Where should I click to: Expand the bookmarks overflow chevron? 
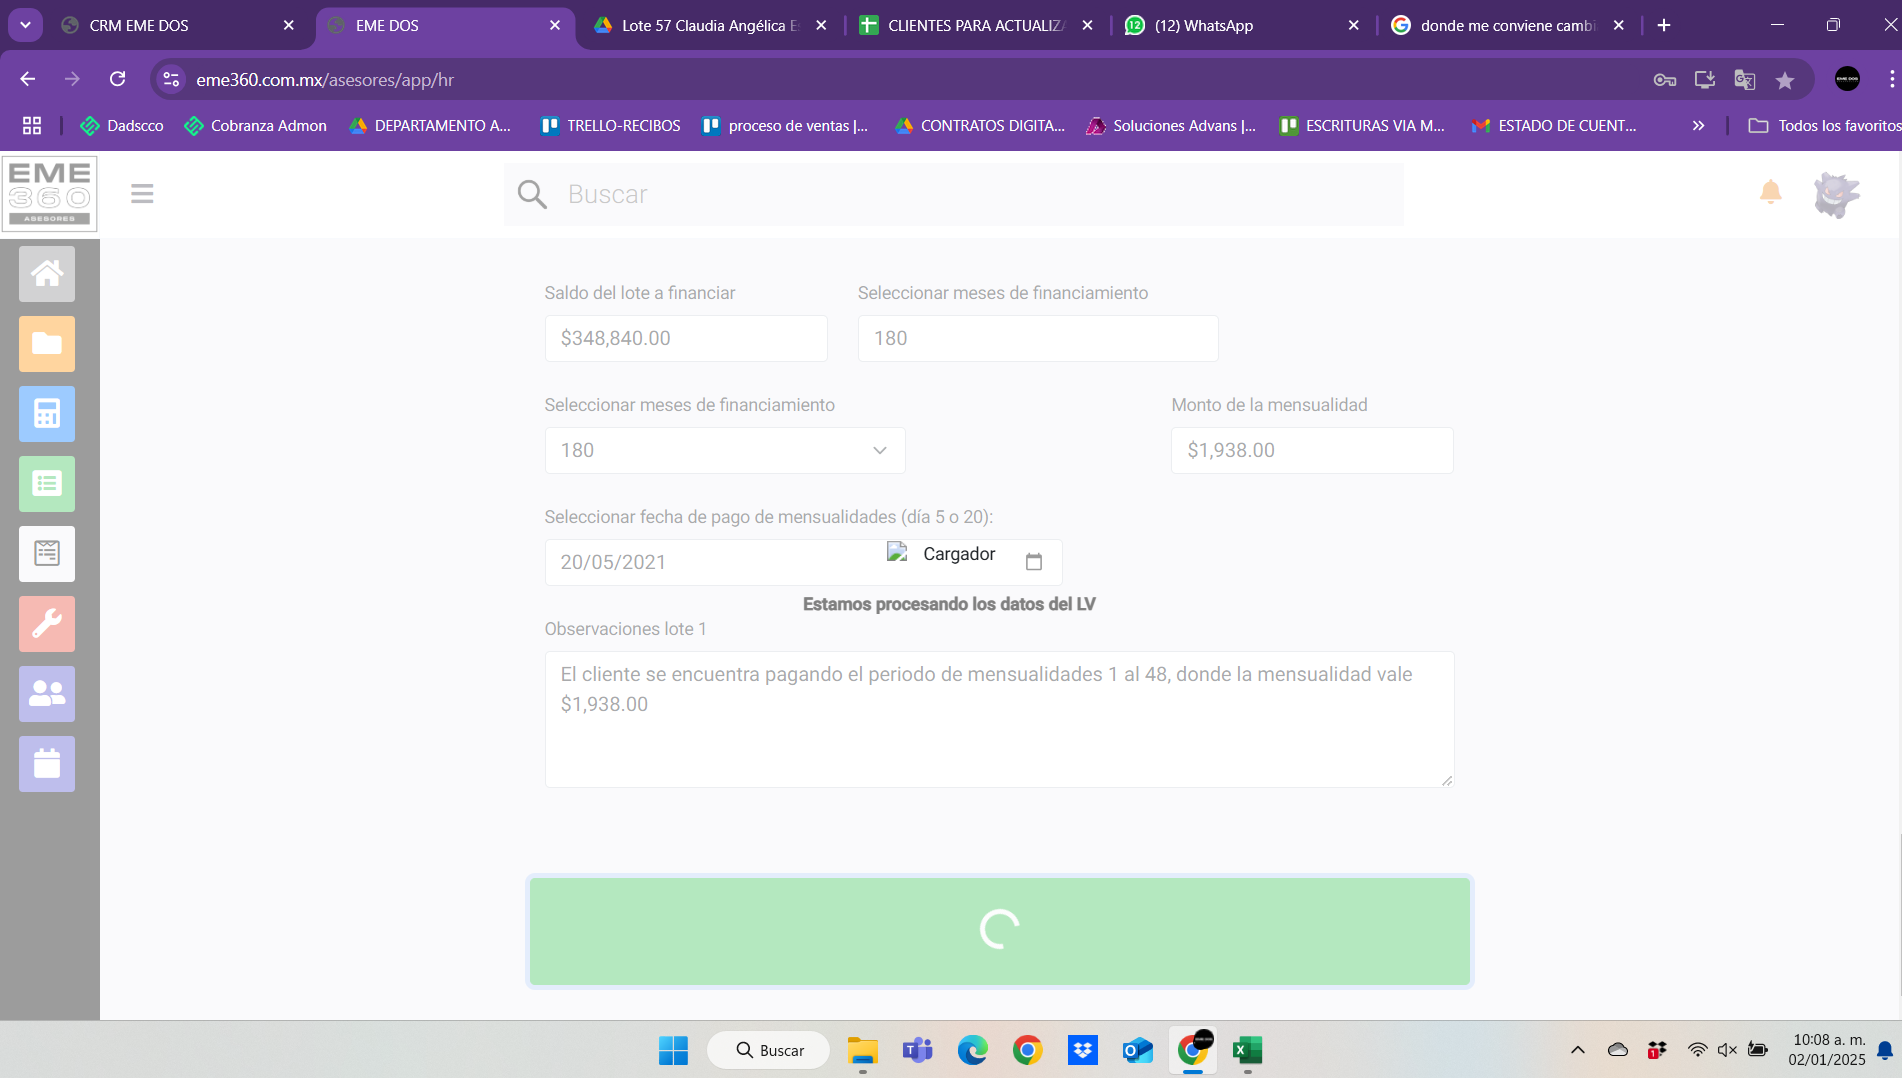tap(1698, 126)
